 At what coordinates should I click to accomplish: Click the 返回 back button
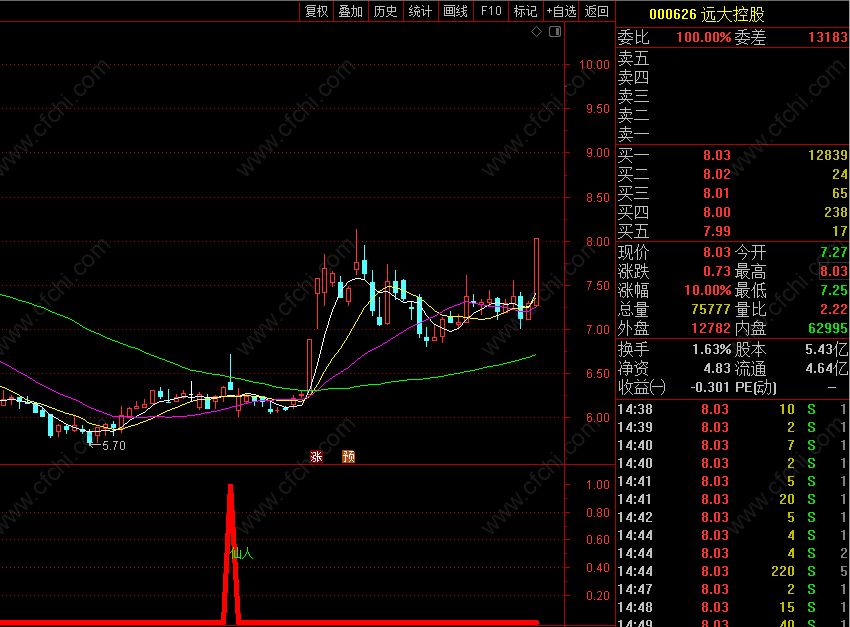pyautogui.click(x=596, y=11)
